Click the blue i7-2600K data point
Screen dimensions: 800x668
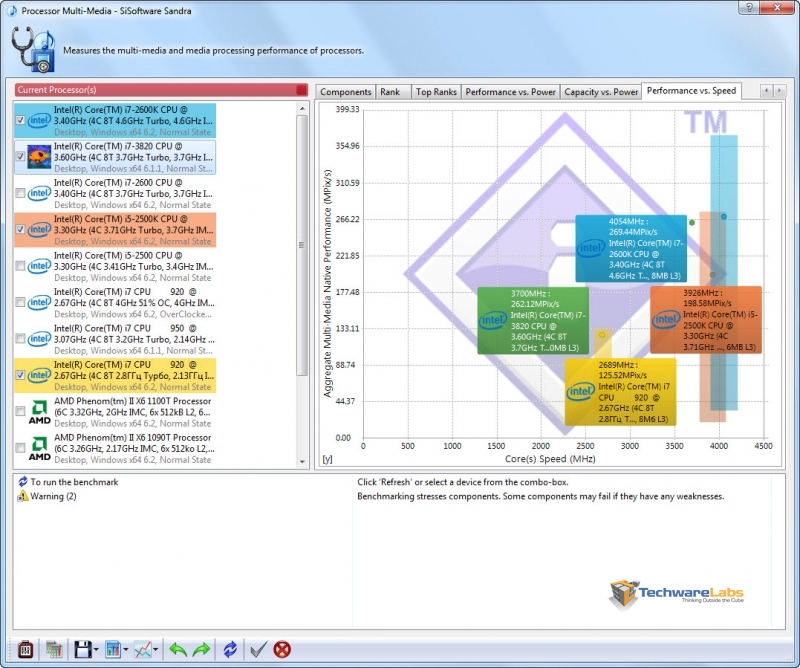(x=723, y=217)
